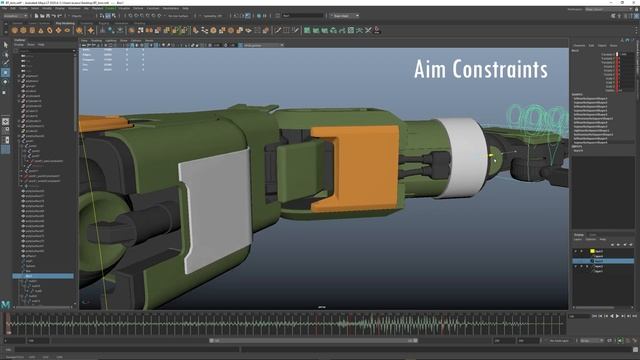Toggle visibility of the fourth layer row
Screen dimensions: 640x360
click(x=576, y=266)
